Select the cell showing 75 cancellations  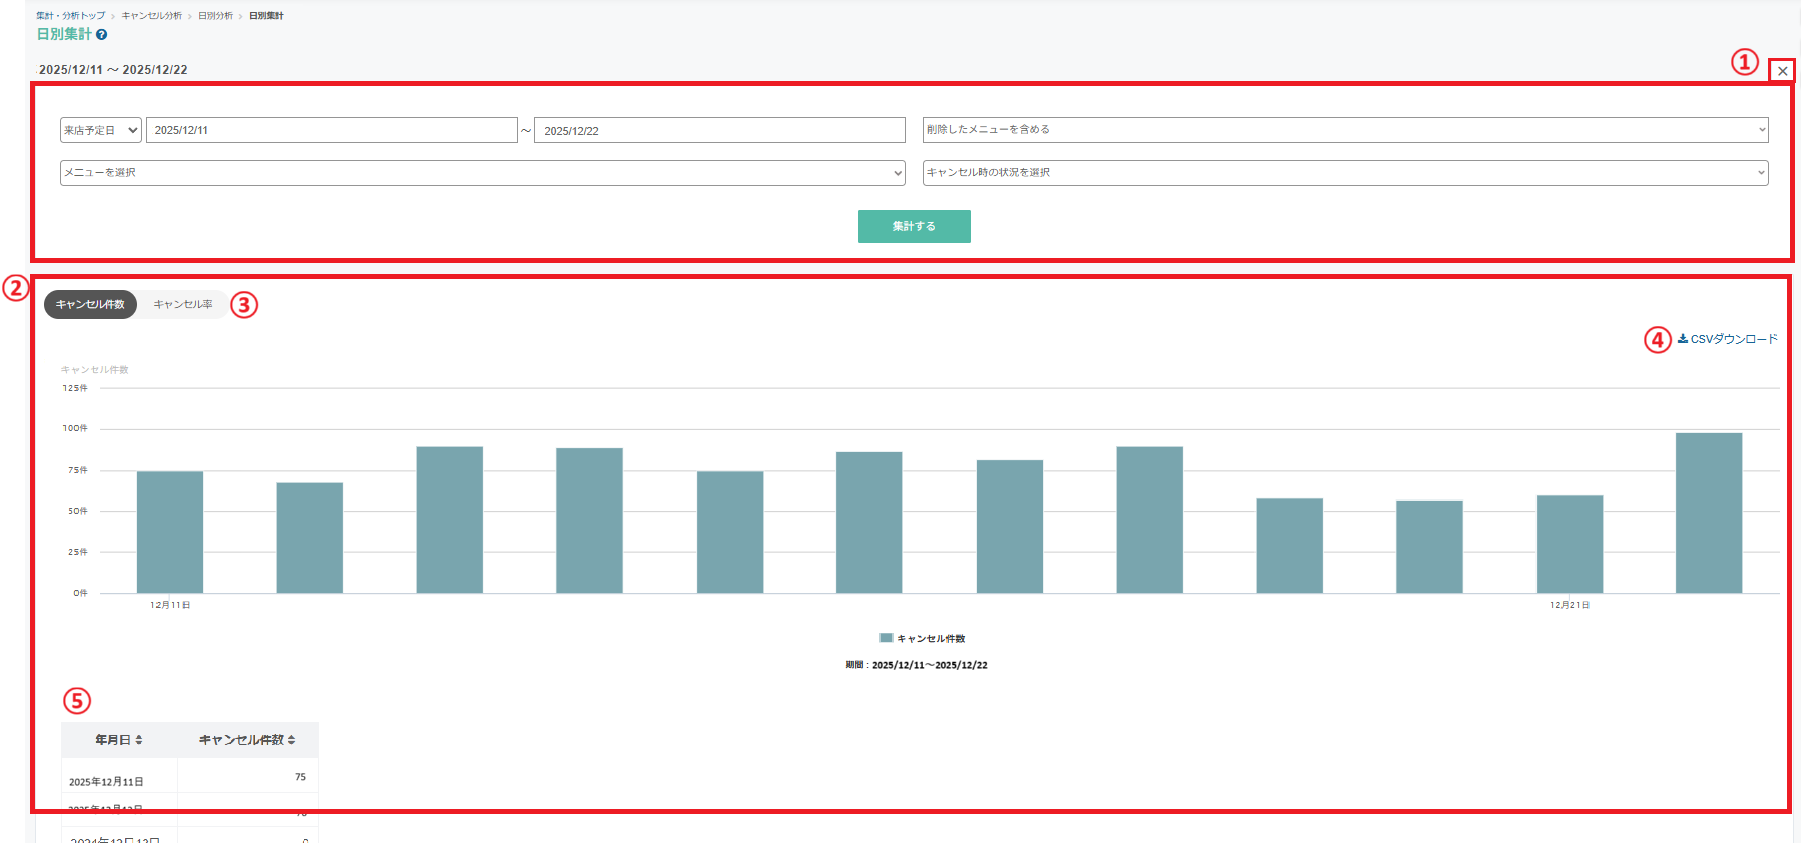(x=248, y=777)
